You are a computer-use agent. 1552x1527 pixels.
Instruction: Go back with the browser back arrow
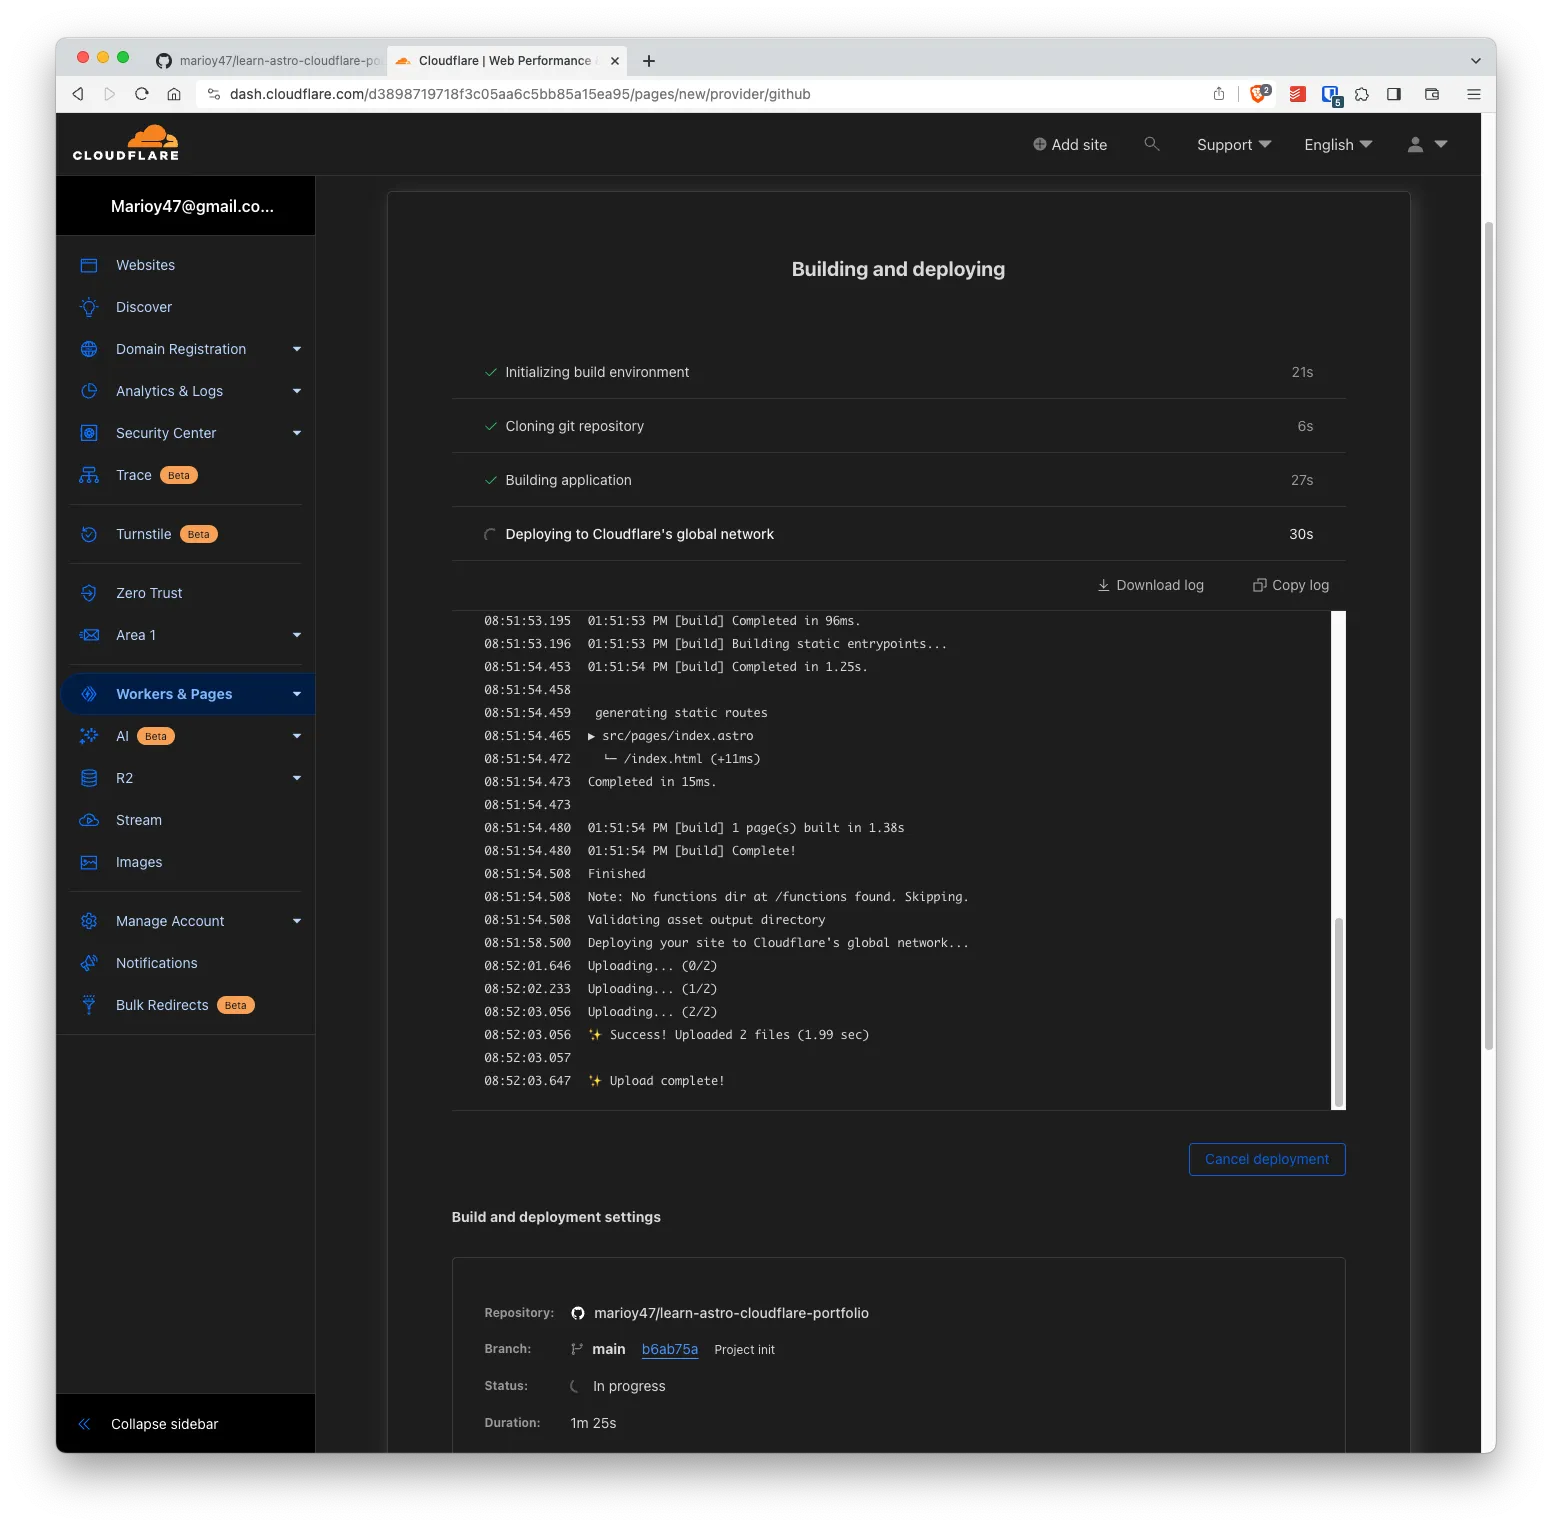click(78, 94)
